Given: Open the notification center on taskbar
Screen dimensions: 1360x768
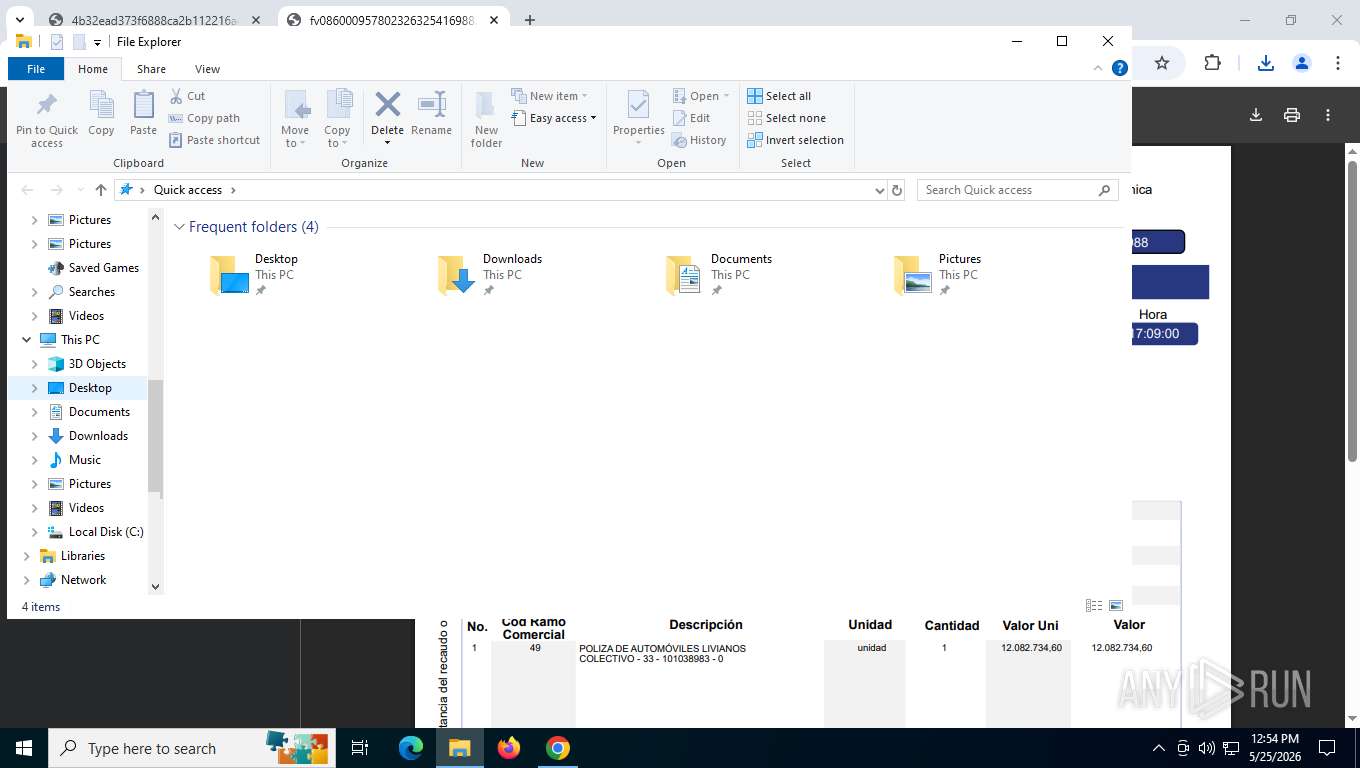Looking at the screenshot, I should (1327, 748).
